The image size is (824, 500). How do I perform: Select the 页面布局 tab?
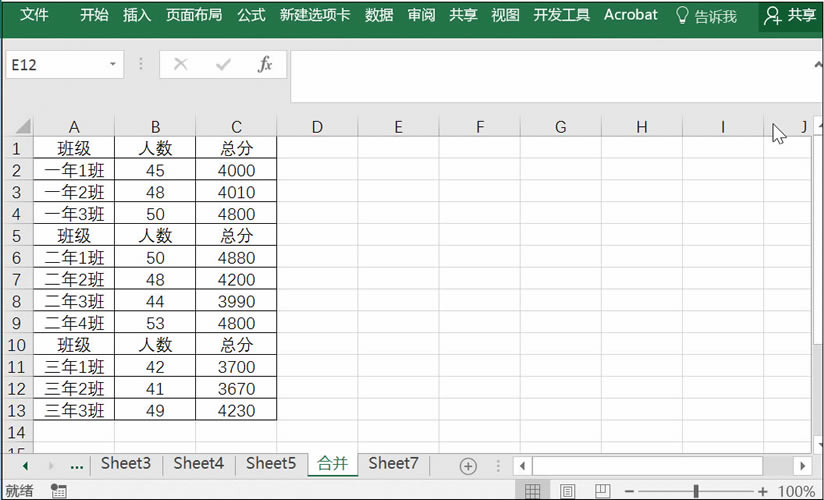tap(194, 15)
